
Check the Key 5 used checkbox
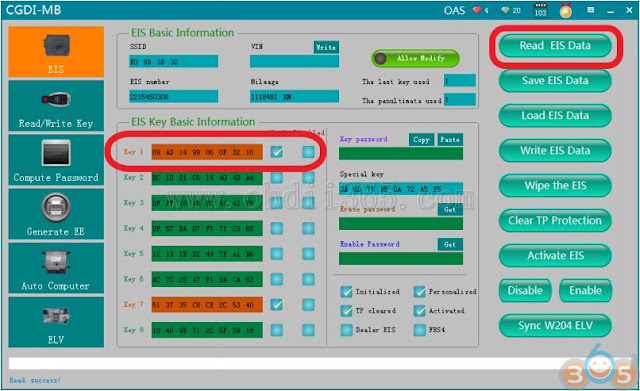pyautogui.click(x=277, y=253)
